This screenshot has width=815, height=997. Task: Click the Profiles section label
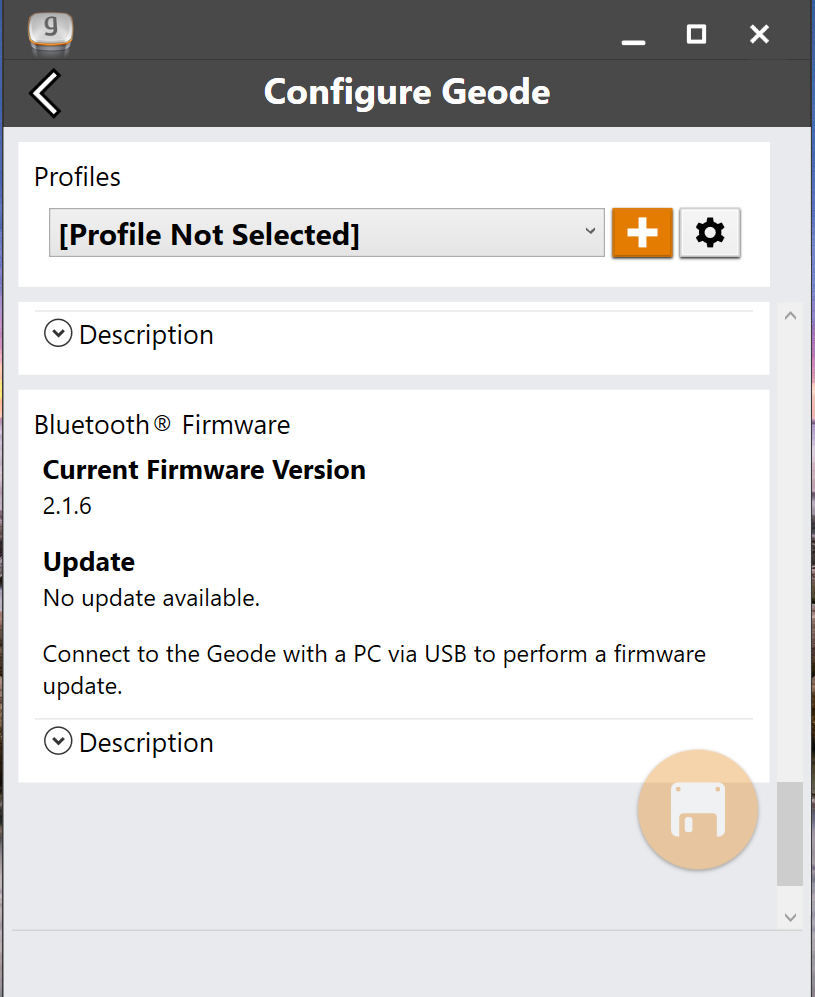pos(77,177)
